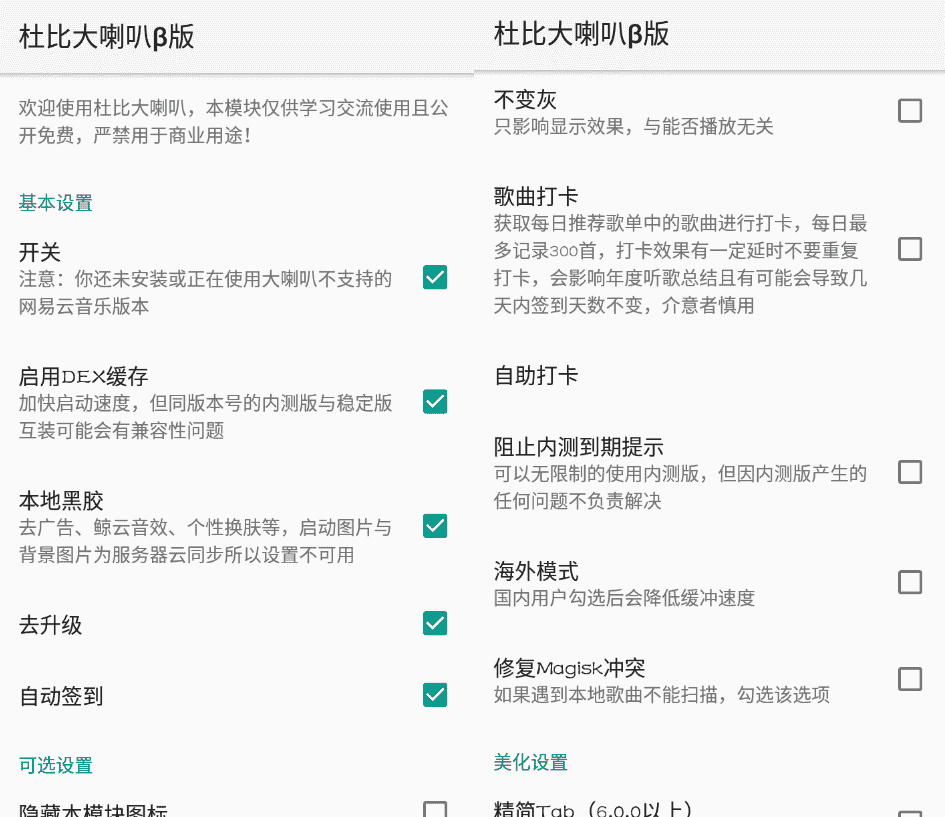Enable 隐藏本模块图标 option
The width and height of the screenshot is (945, 817).
tap(434, 812)
